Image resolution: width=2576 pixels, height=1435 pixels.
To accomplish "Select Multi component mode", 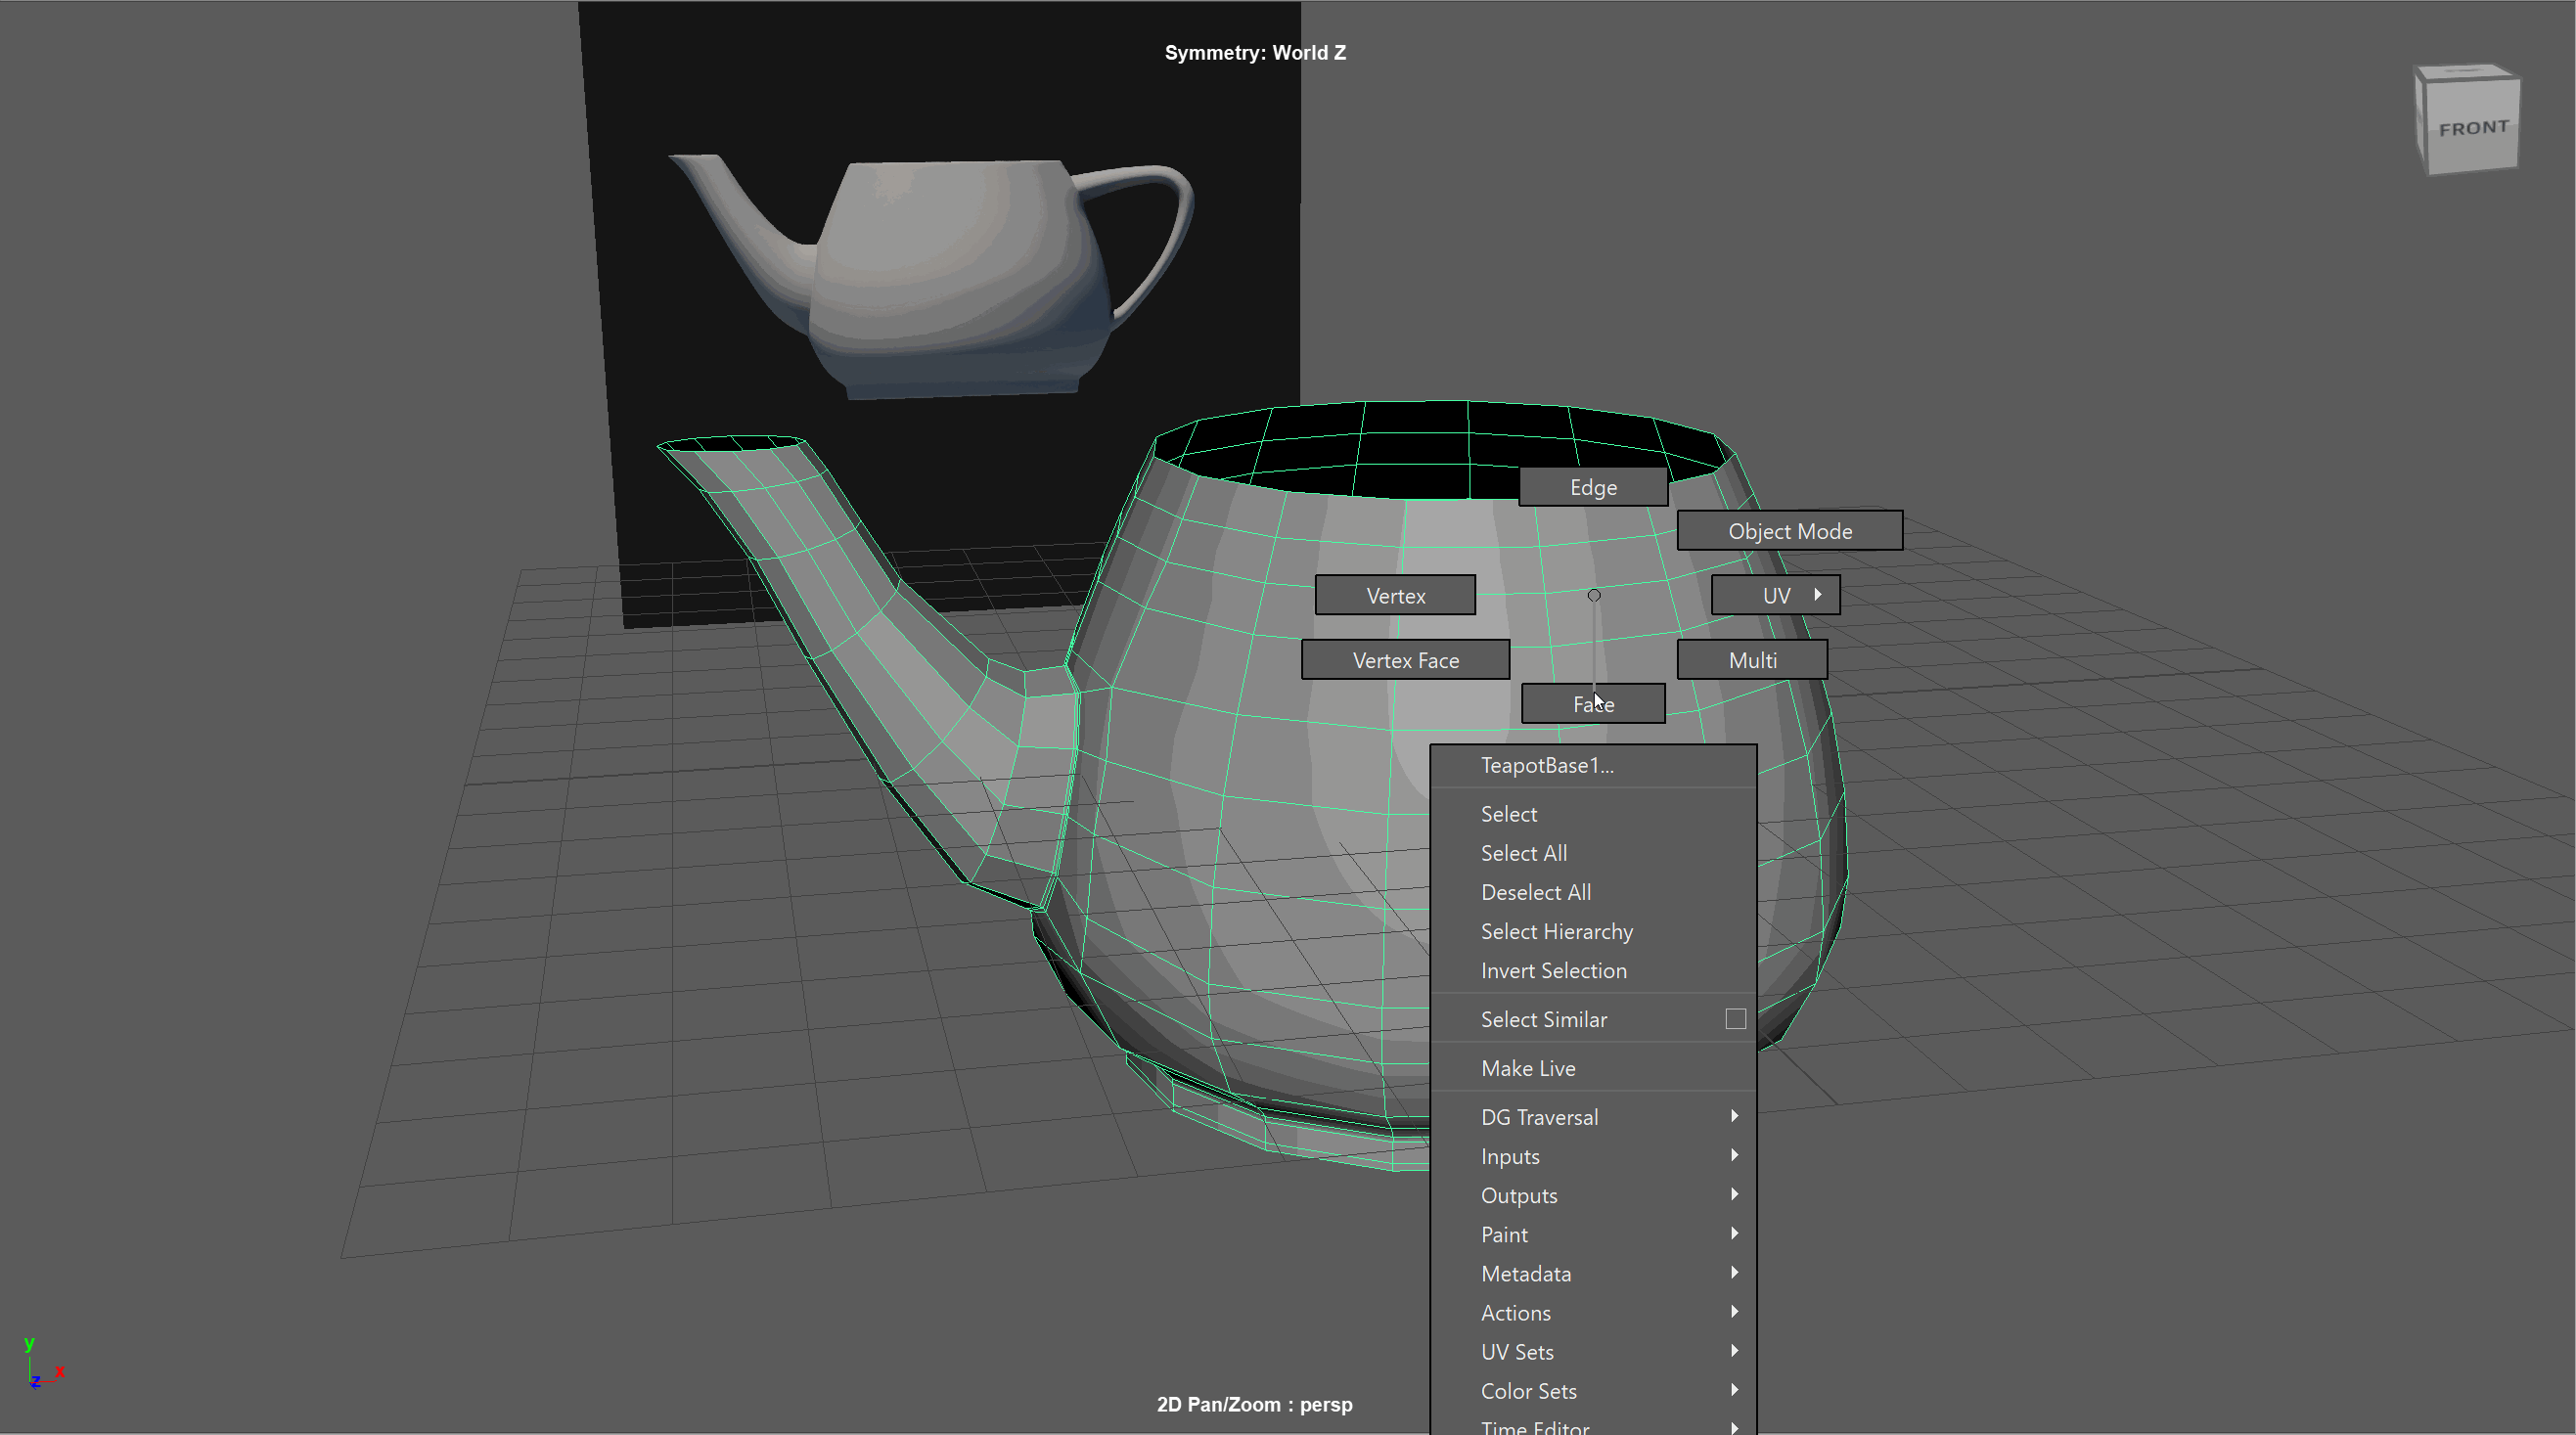I will click(1752, 661).
